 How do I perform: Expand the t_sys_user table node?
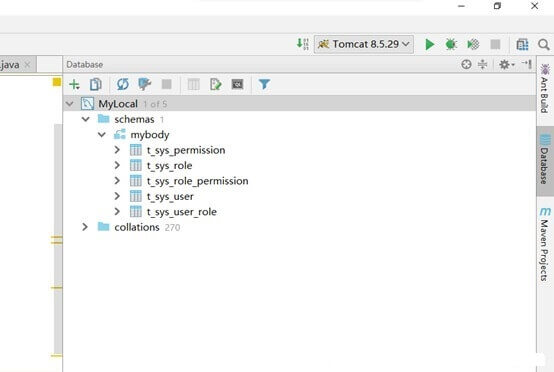click(x=117, y=196)
